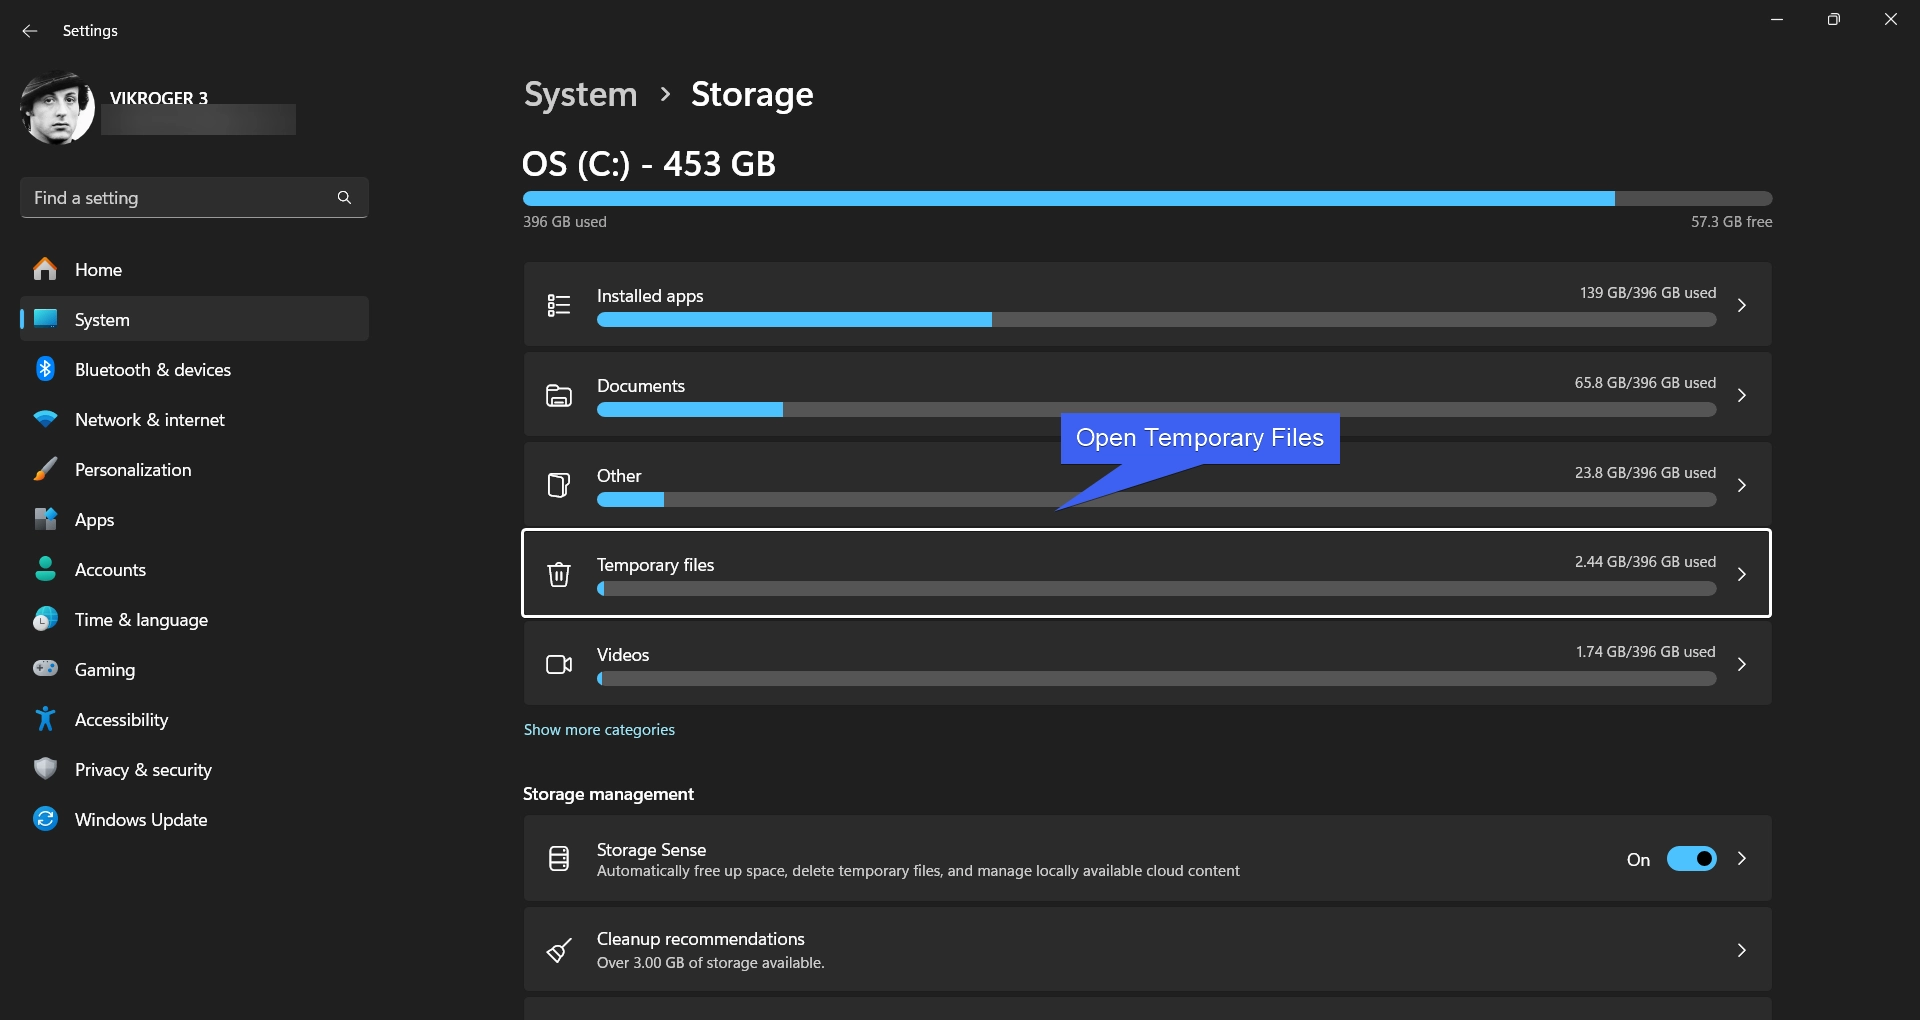Click Show more categories link
Viewport: 1920px width, 1020px height.
(599, 730)
